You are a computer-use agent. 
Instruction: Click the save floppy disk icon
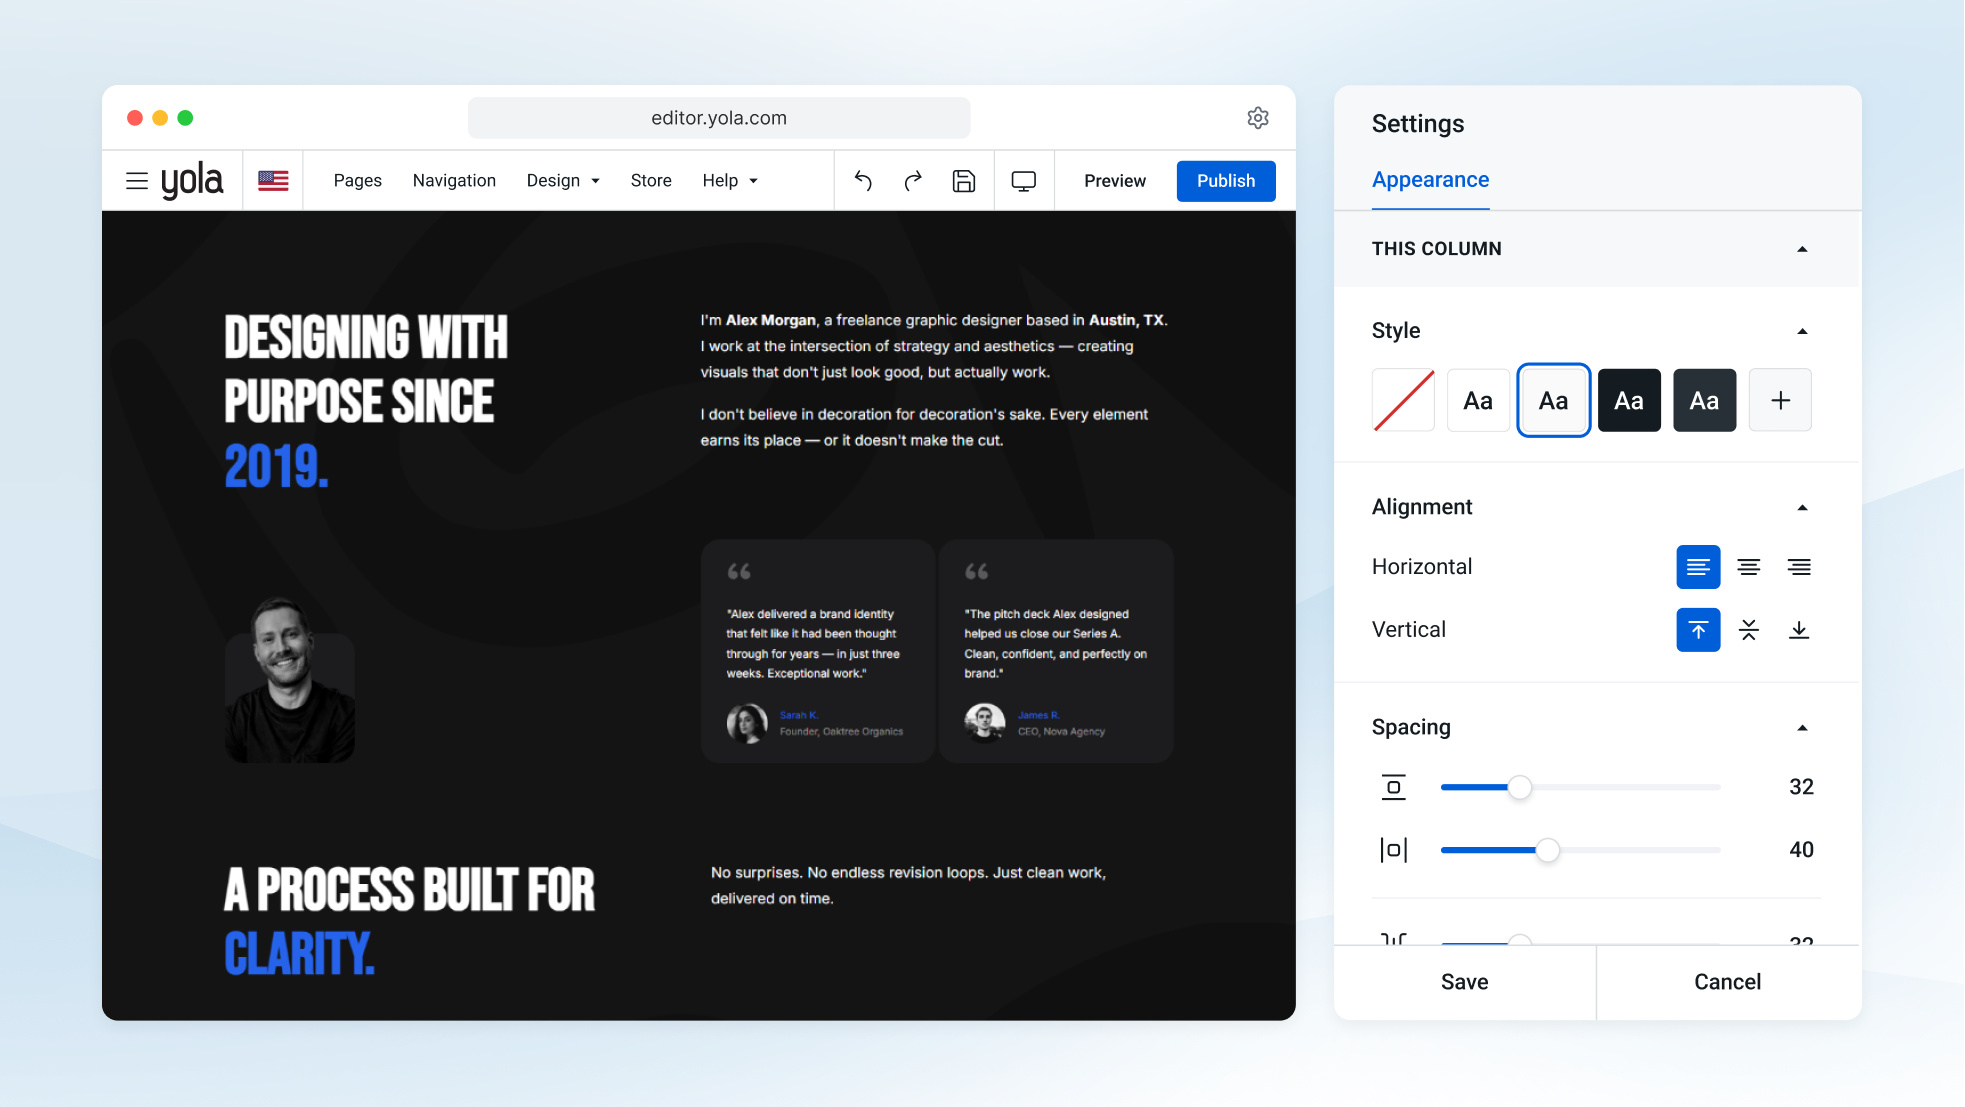(964, 181)
